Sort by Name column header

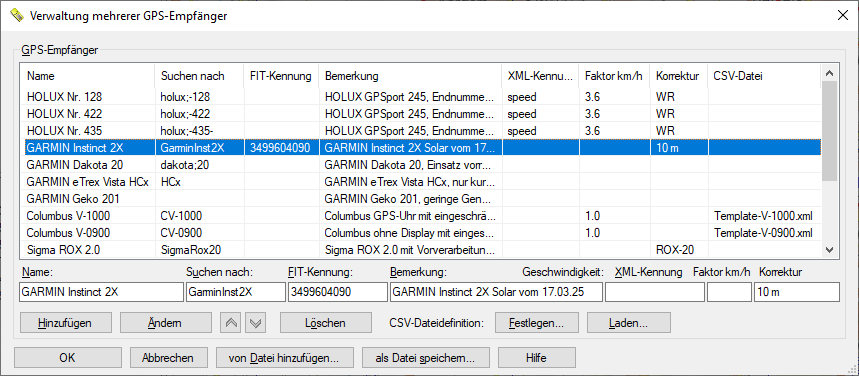(x=88, y=76)
